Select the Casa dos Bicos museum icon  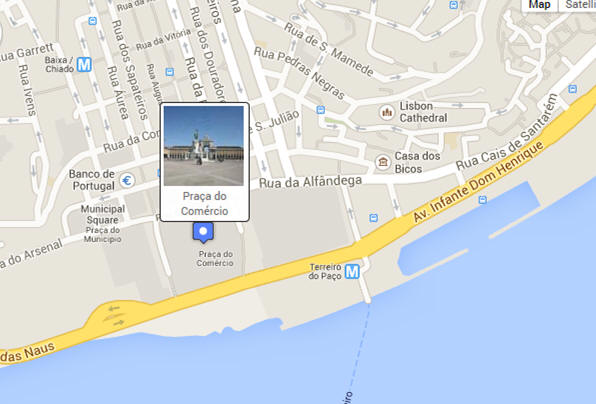(383, 162)
